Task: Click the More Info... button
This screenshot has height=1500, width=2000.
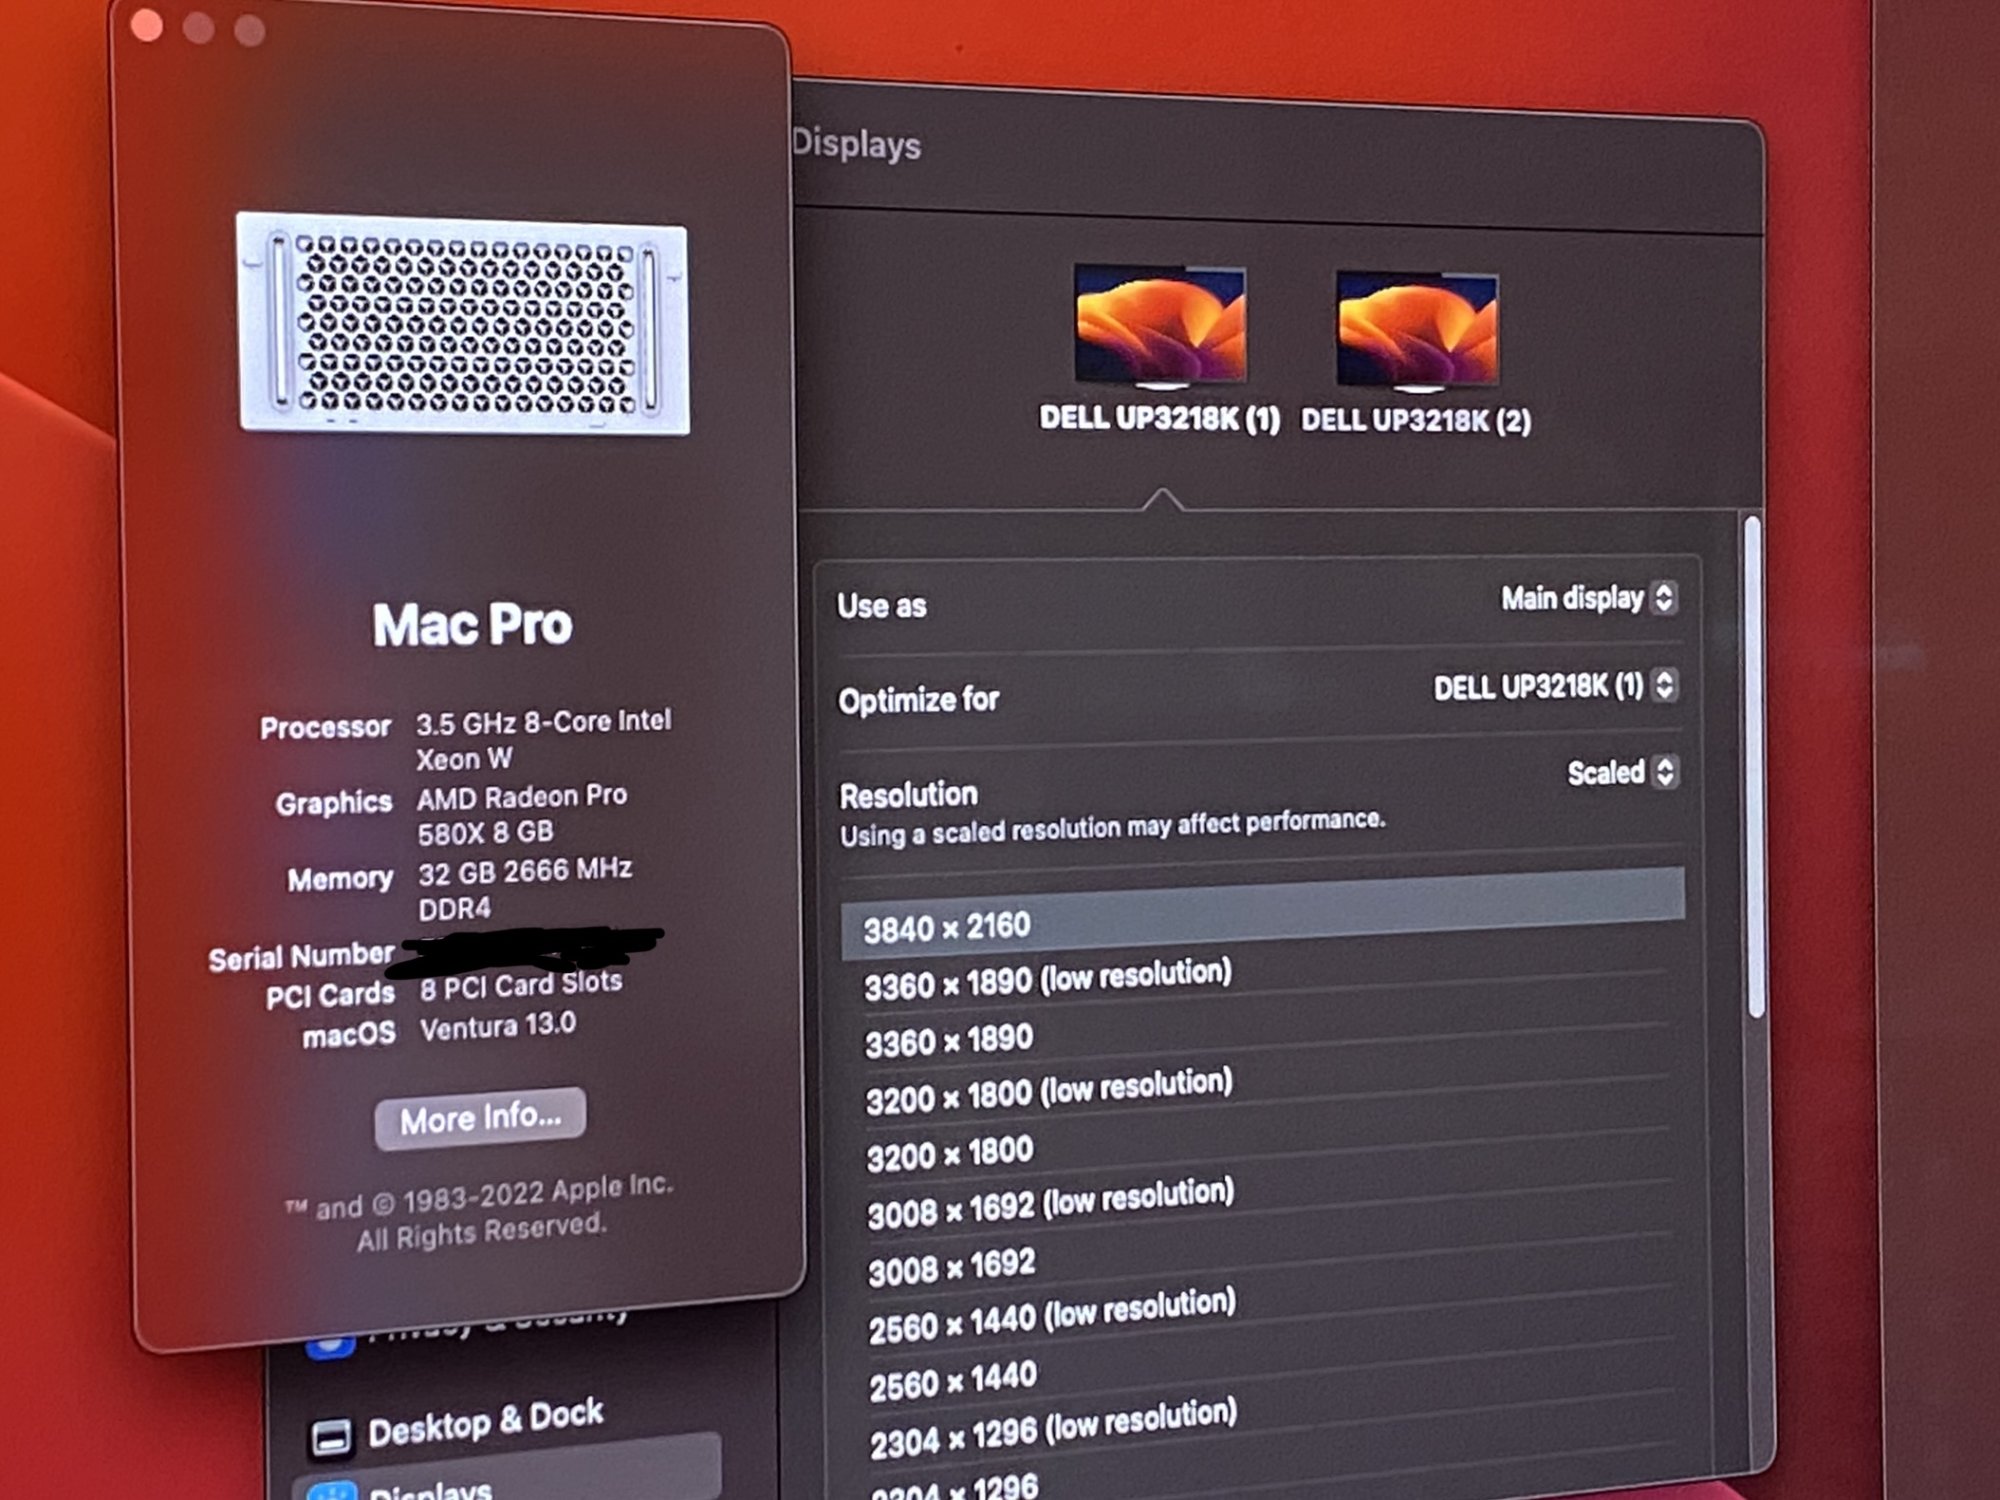Action: pyautogui.click(x=480, y=1117)
